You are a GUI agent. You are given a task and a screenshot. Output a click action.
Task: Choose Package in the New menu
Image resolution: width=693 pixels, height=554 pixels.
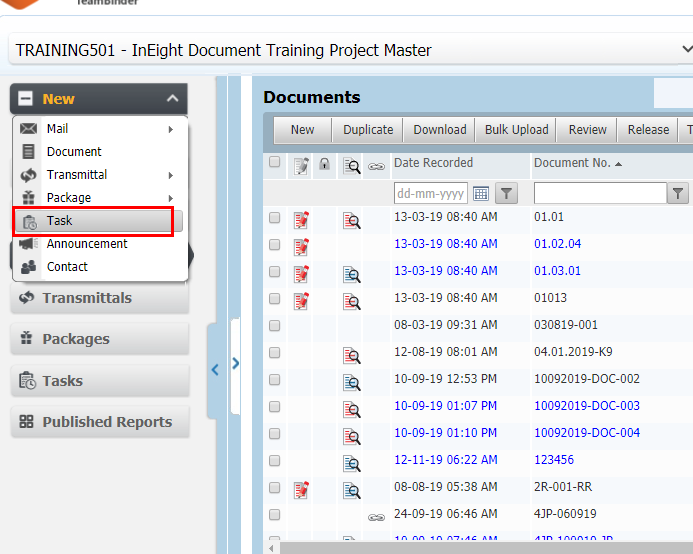pyautogui.click(x=100, y=198)
